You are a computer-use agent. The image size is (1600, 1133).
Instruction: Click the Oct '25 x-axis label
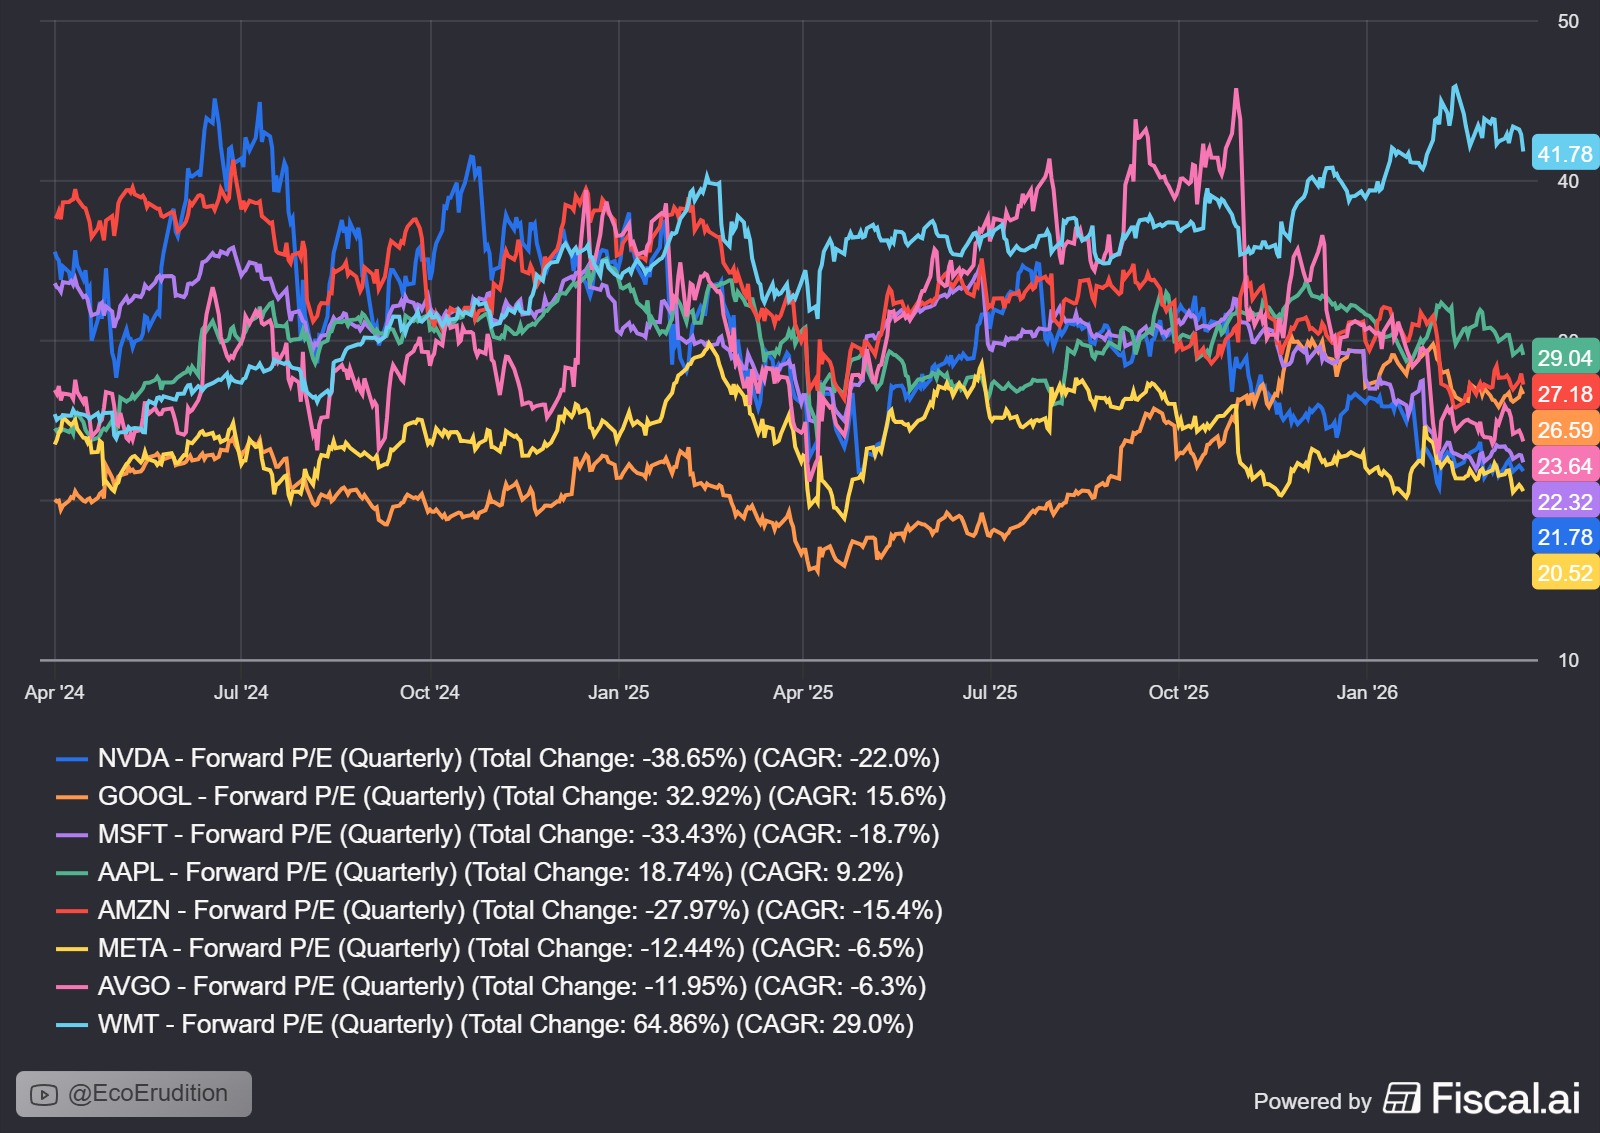point(1179,692)
